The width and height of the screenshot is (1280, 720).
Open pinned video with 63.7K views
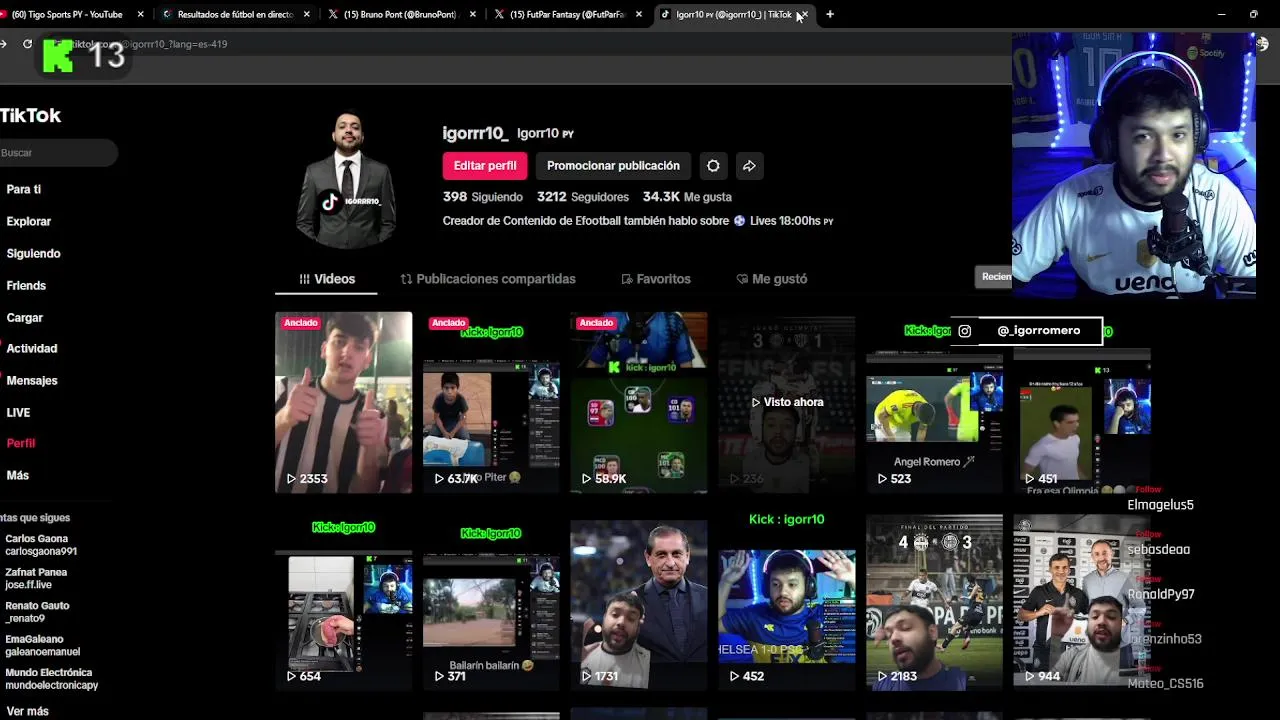coord(491,402)
